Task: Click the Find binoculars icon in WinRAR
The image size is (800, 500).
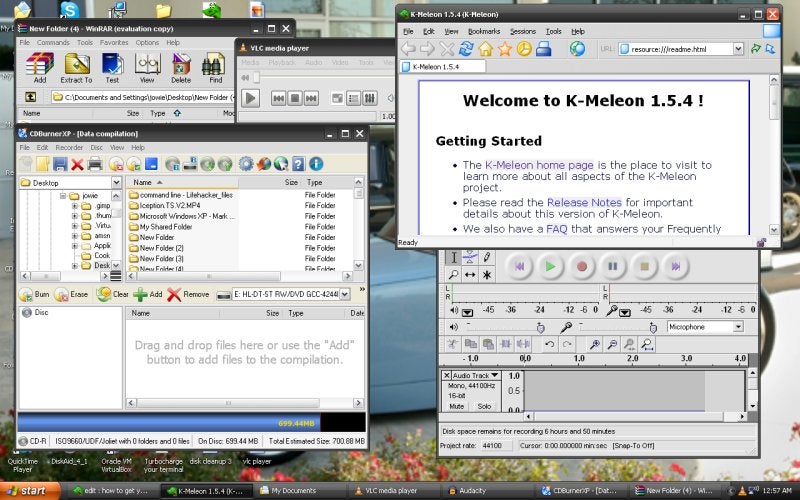Action: tap(215, 67)
